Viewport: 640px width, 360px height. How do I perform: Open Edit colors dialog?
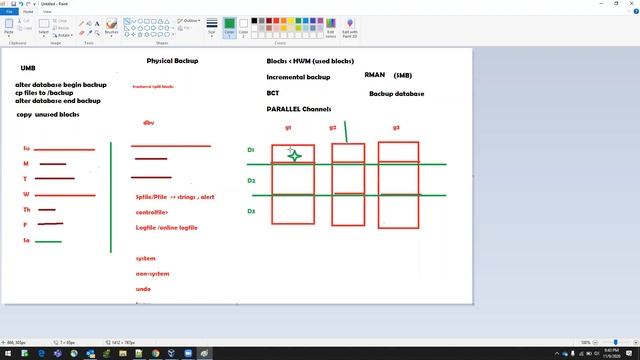coord(331,28)
